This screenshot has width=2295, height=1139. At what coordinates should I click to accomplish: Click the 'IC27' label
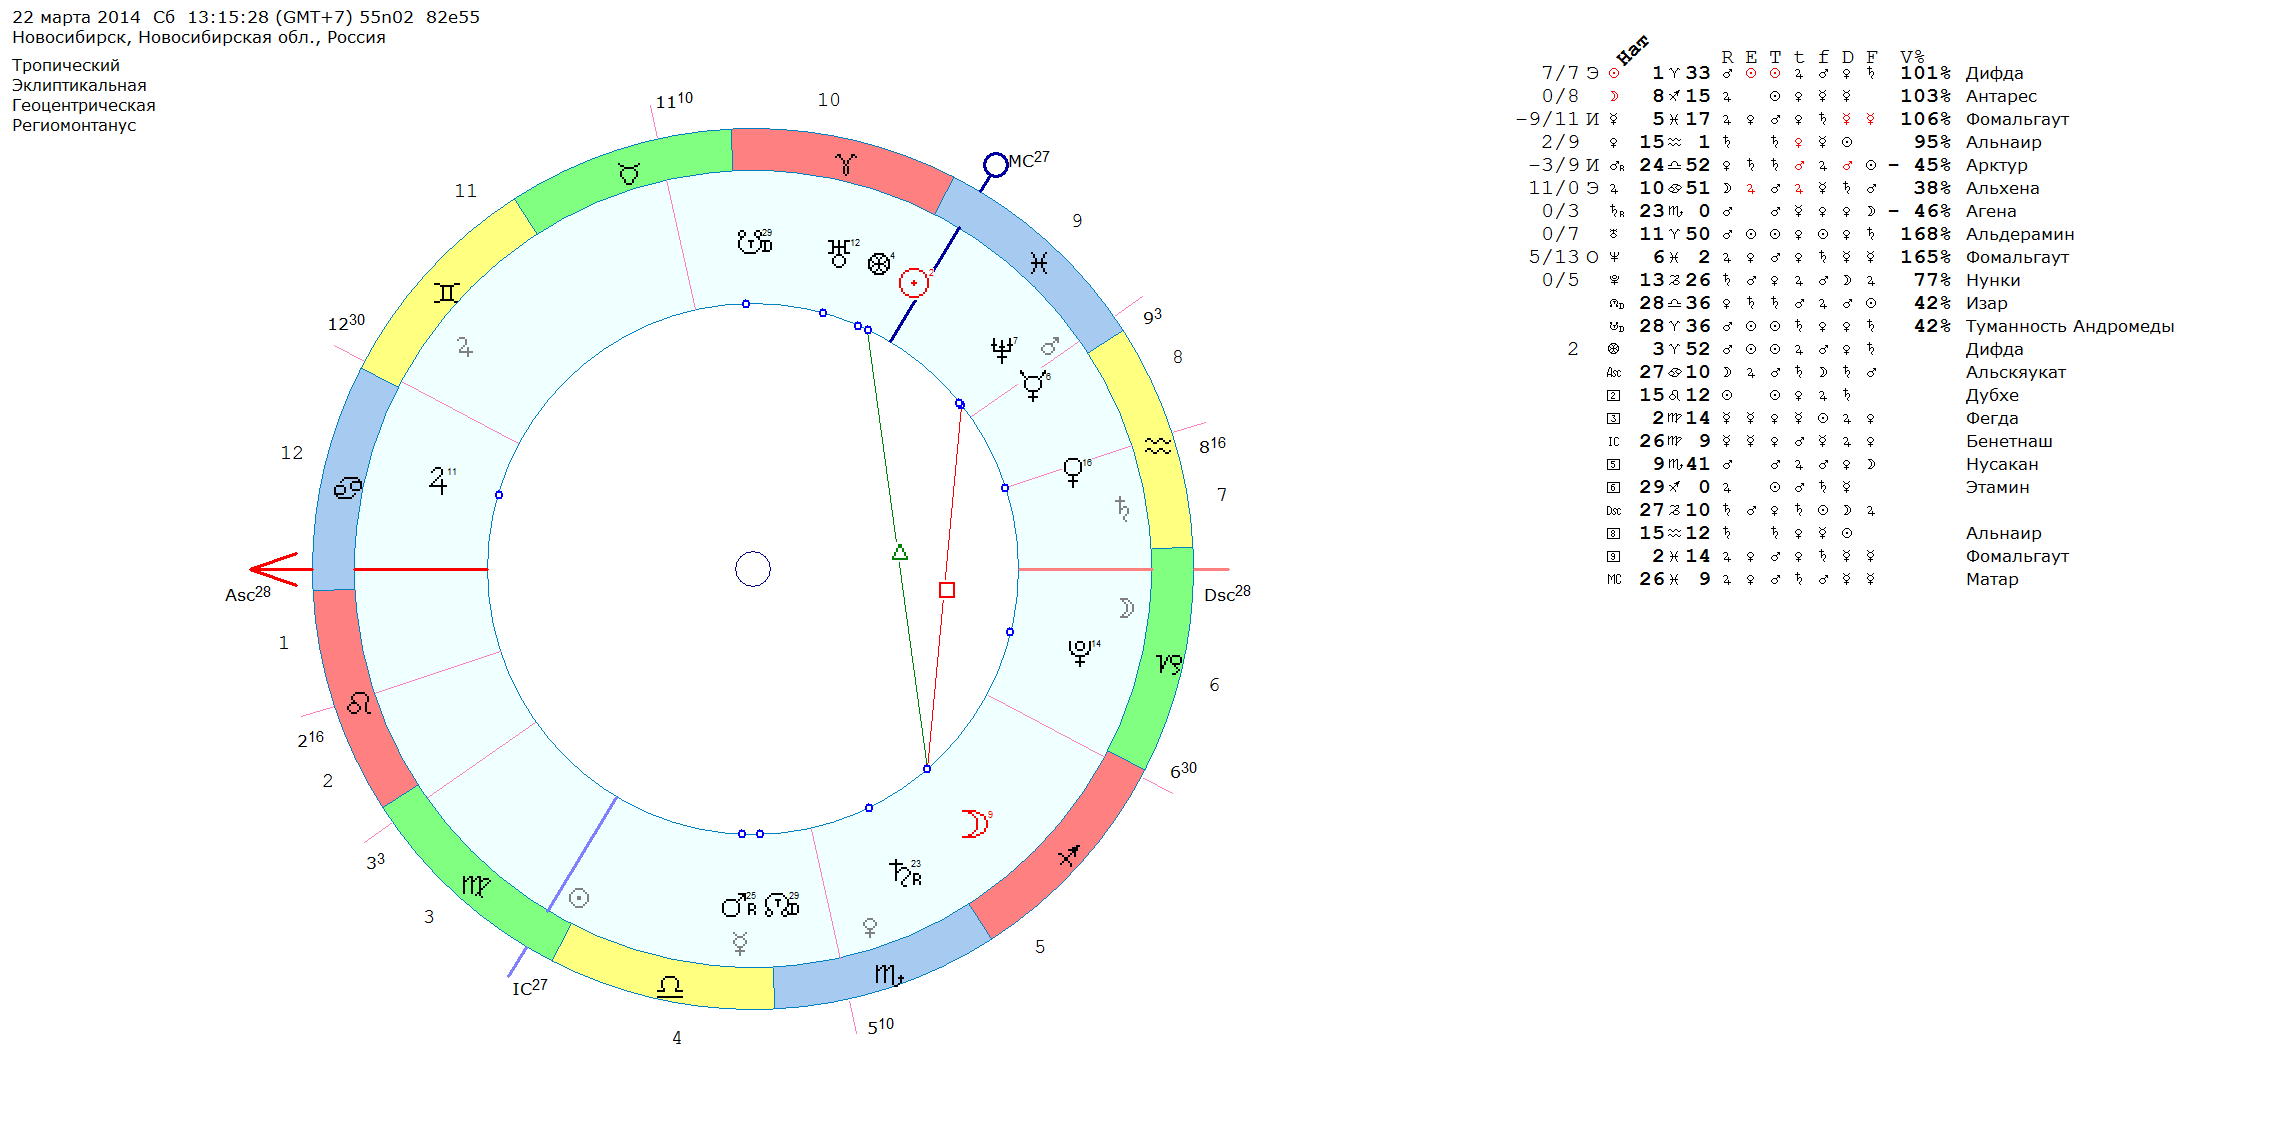(x=530, y=987)
